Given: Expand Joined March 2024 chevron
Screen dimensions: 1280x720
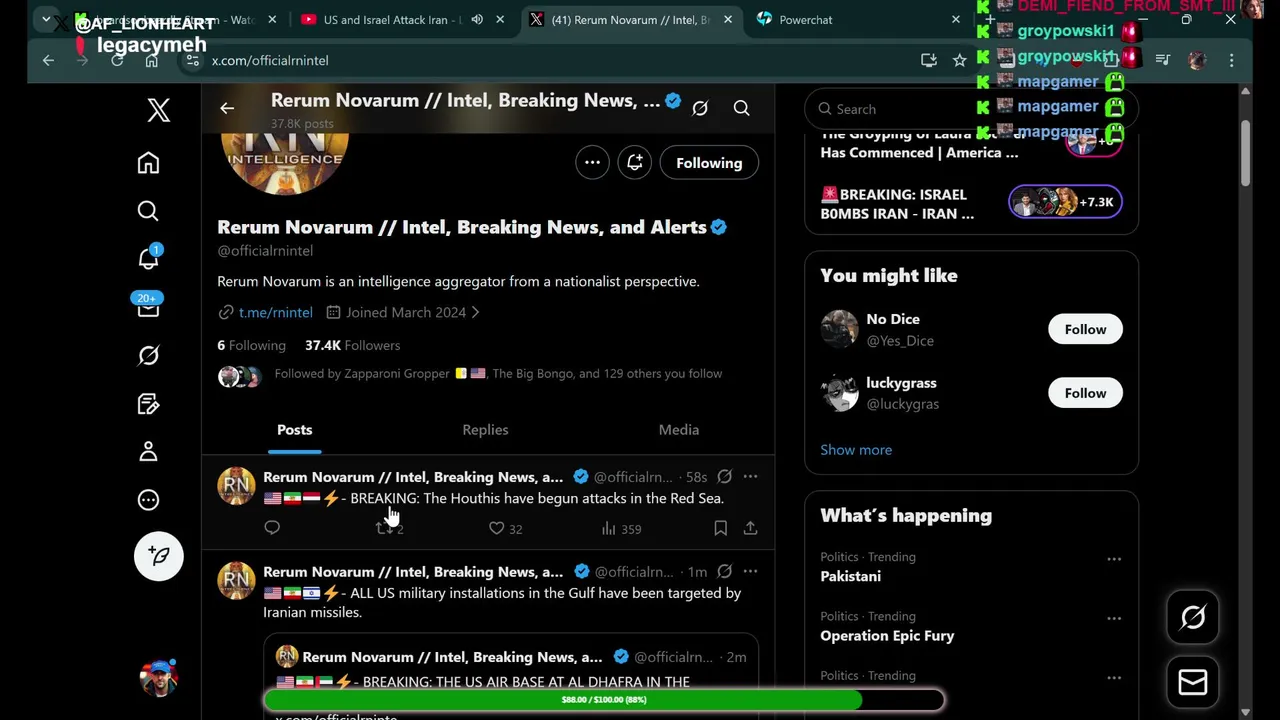Looking at the screenshot, I should [475, 312].
